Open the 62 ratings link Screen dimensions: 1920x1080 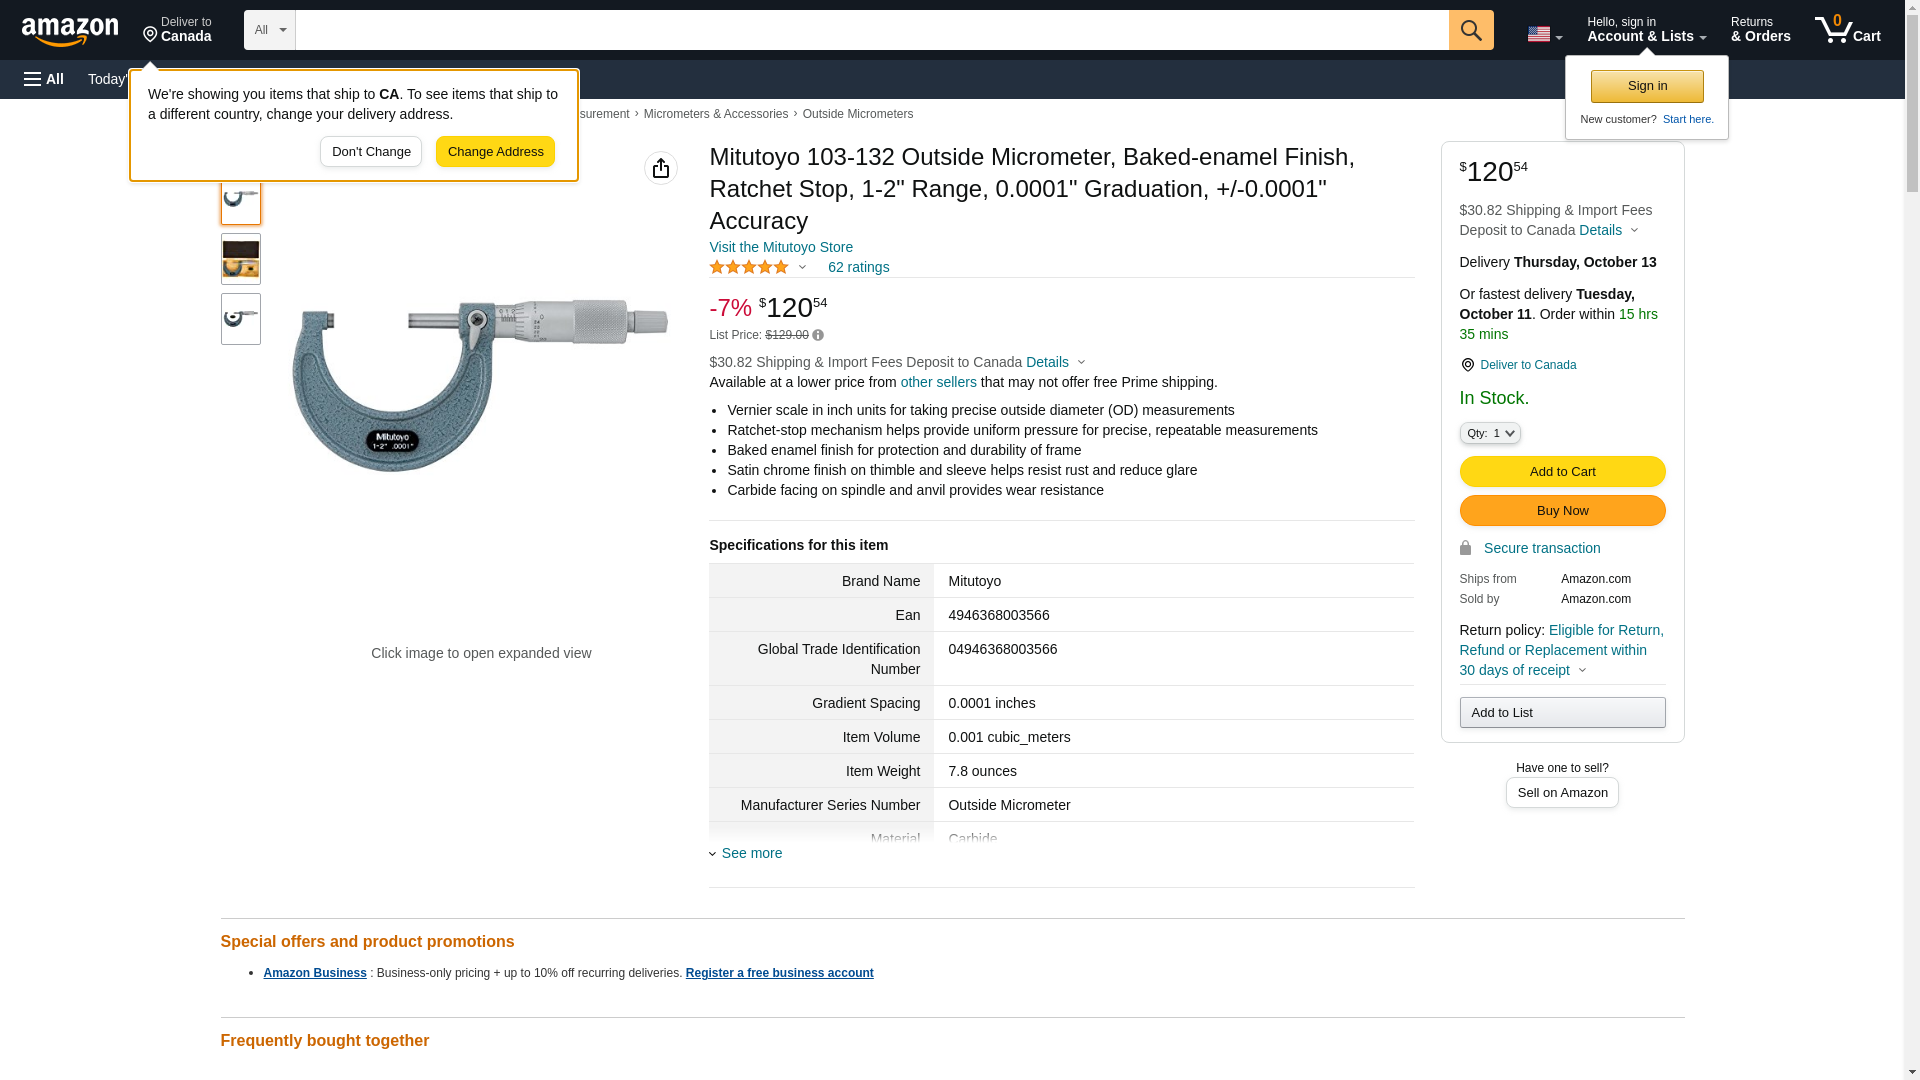pyautogui.click(x=858, y=267)
